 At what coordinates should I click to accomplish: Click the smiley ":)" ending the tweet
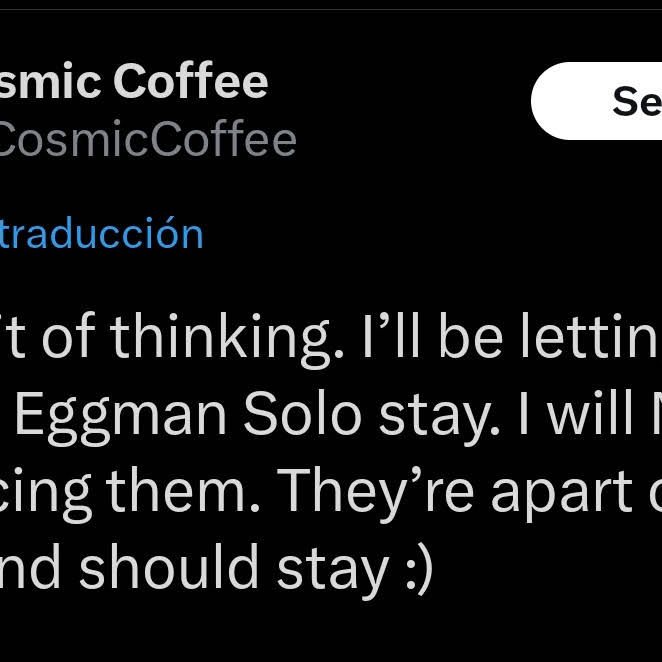pyautogui.click(x=413, y=568)
